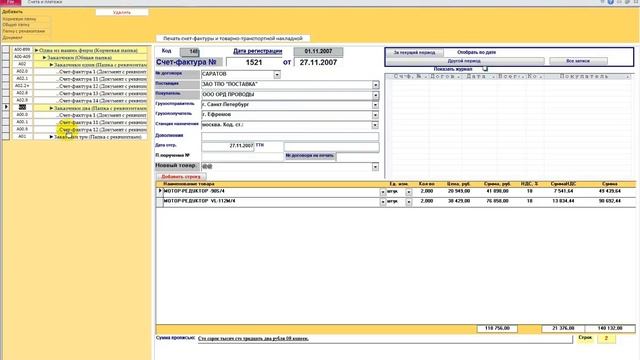Expand Заказчики (Общая папка) tree node

point(44,58)
